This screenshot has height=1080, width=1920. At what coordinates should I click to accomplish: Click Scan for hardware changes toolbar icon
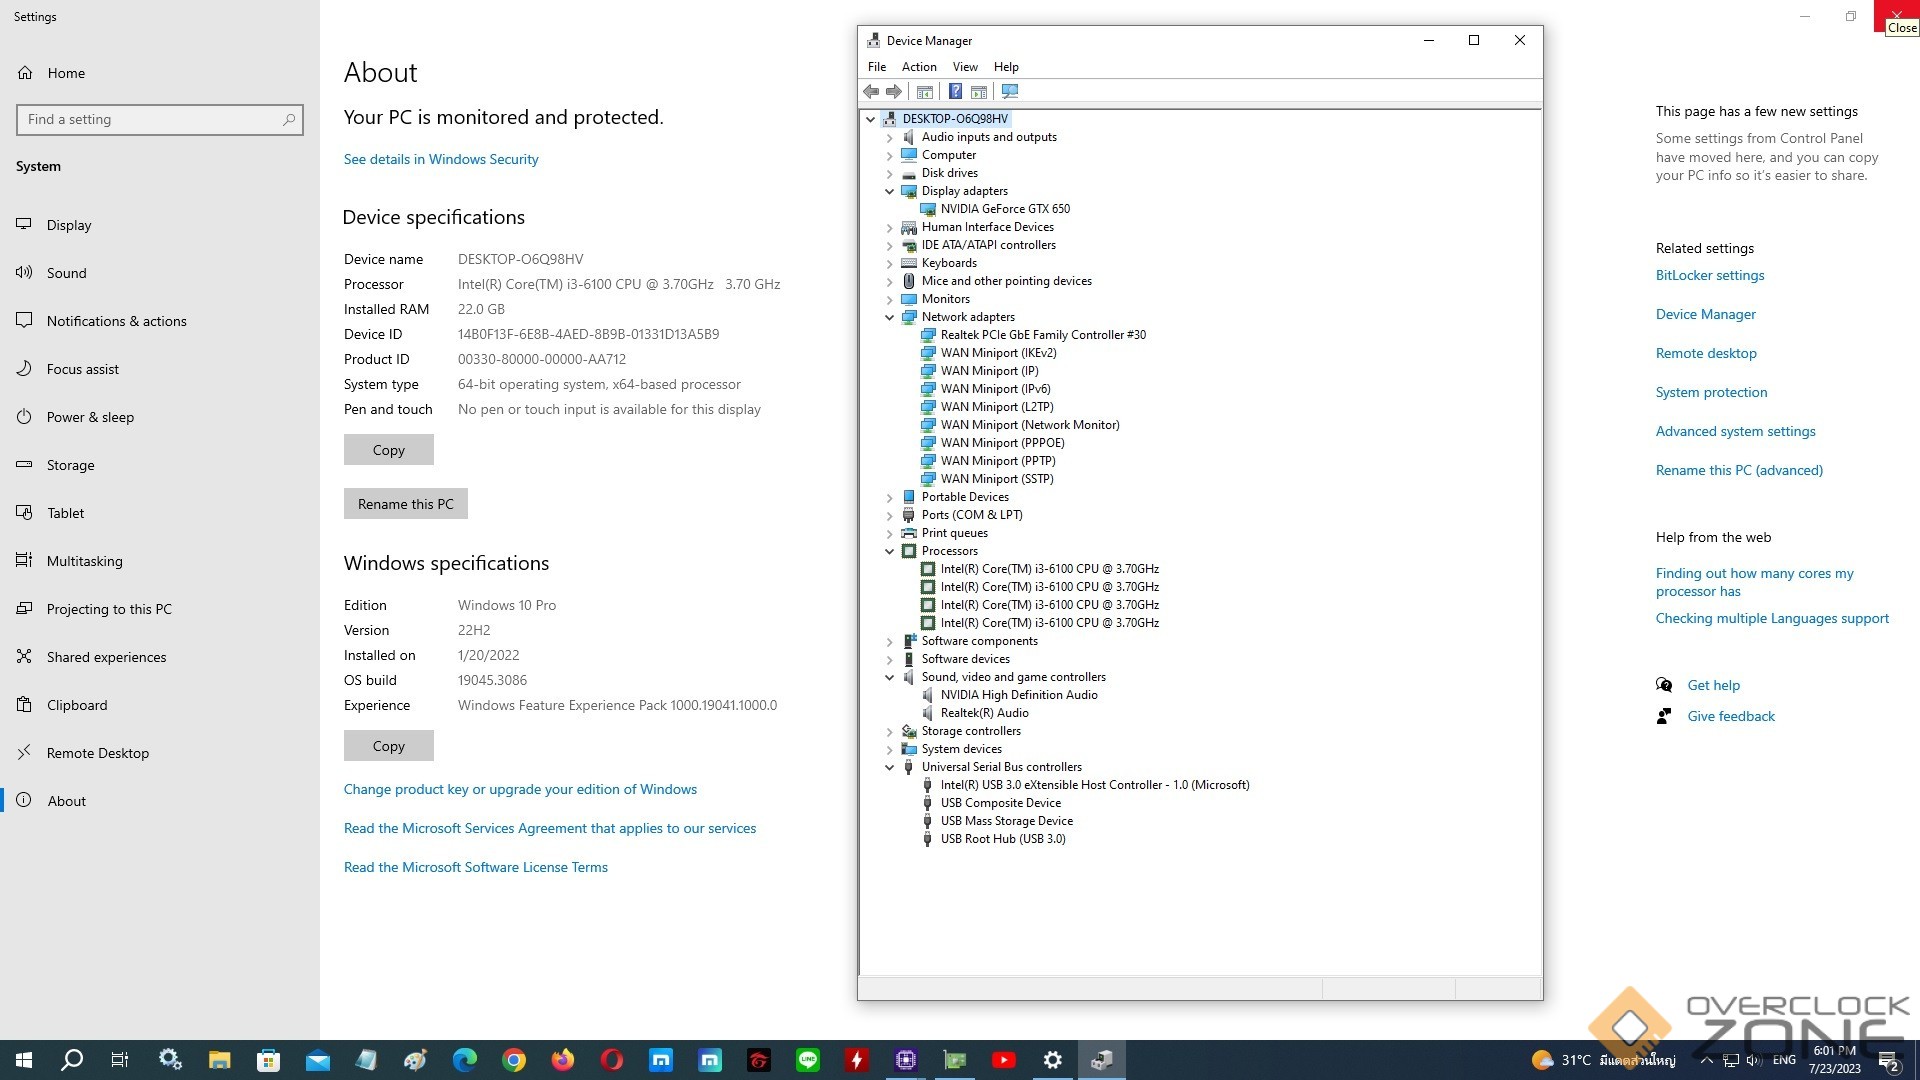pos(1010,92)
